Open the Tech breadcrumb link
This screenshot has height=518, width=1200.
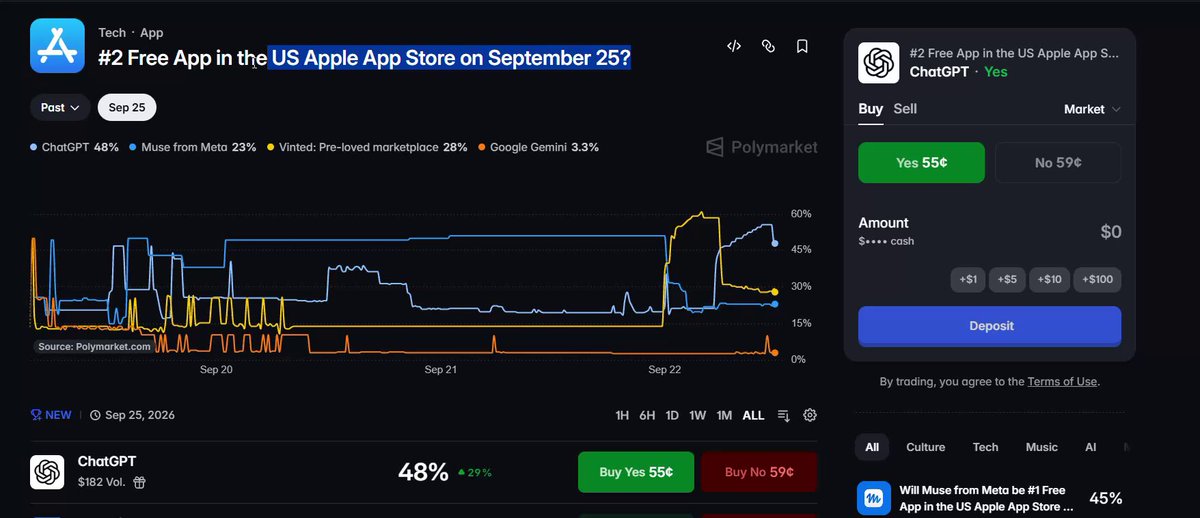[x=112, y=33]
